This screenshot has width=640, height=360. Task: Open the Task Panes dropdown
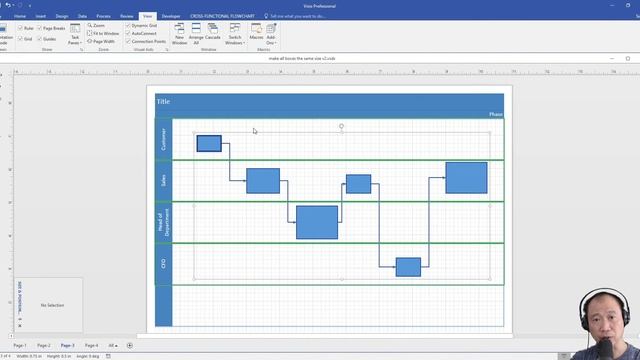coord(75,34)
